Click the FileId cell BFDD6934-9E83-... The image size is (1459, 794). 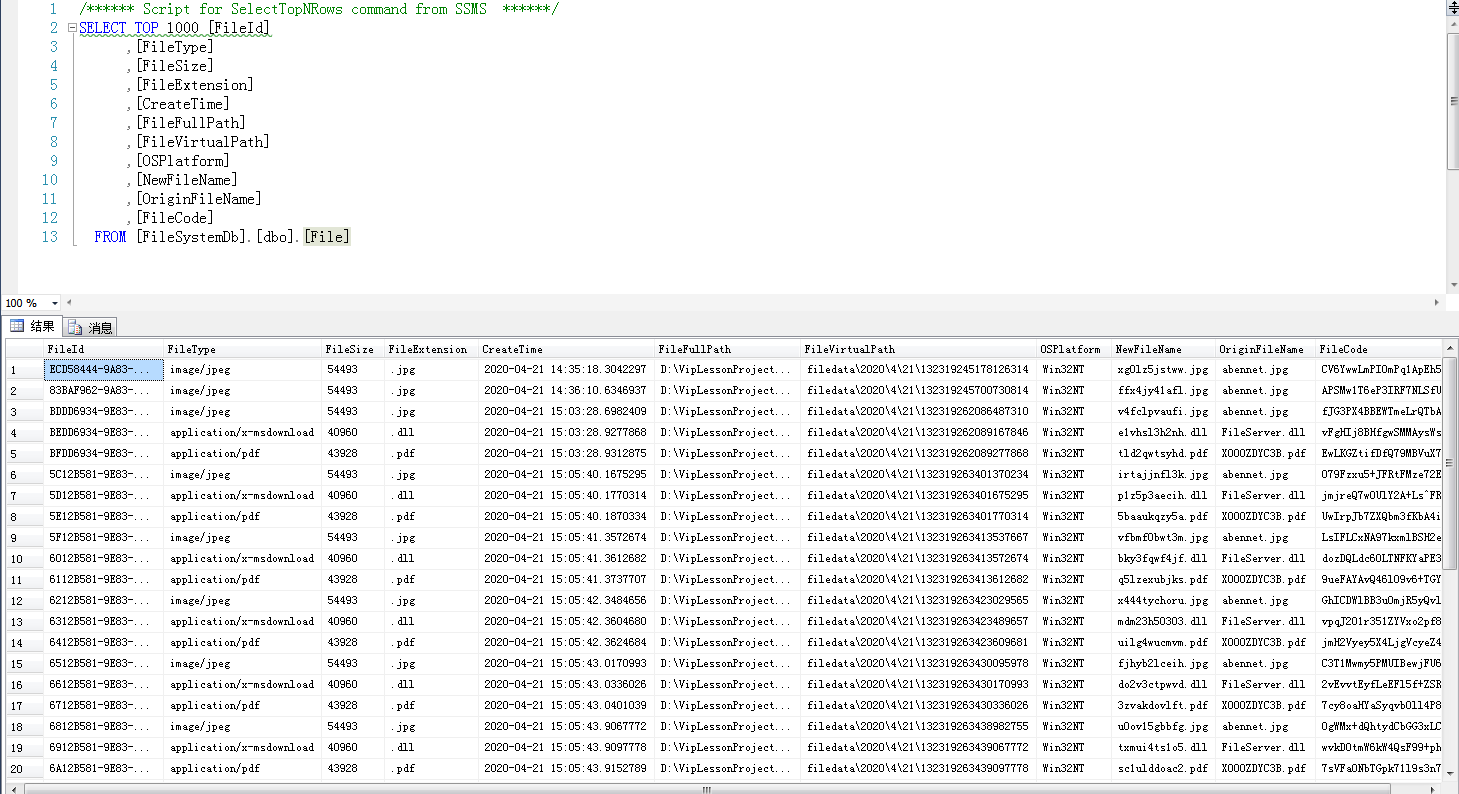pos(103,453)
